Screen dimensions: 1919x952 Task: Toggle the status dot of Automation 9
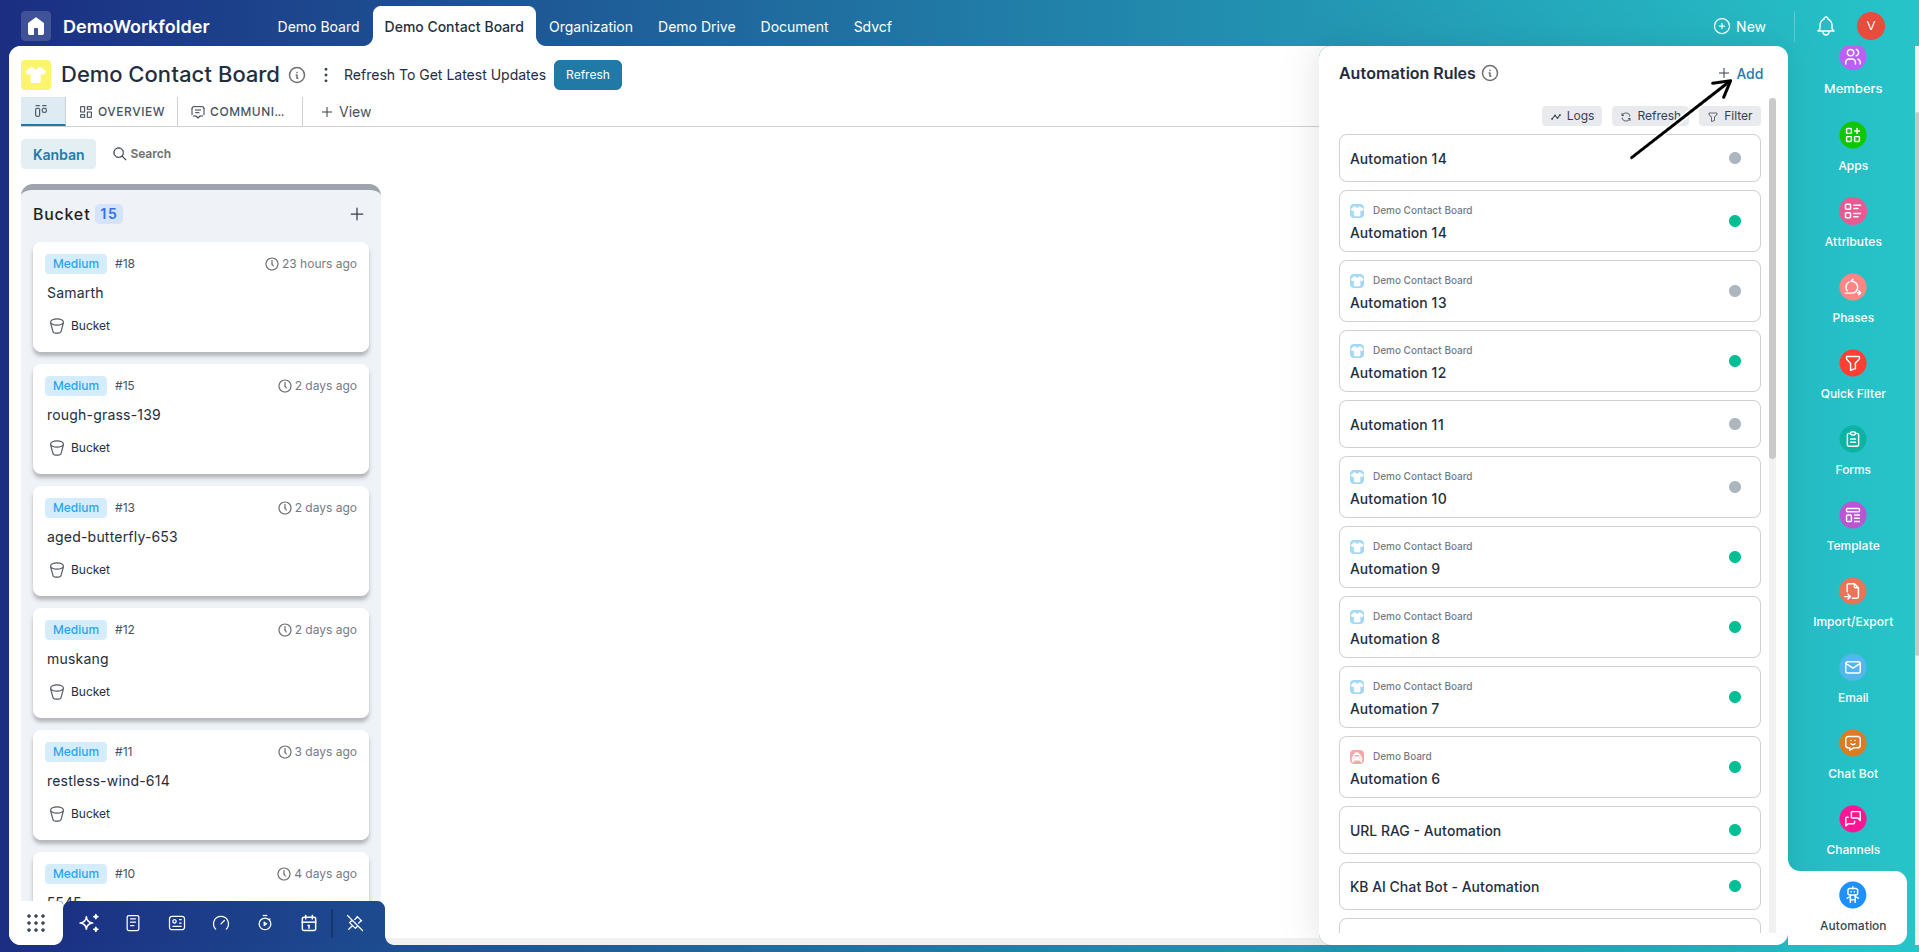tap(1735, 557)
